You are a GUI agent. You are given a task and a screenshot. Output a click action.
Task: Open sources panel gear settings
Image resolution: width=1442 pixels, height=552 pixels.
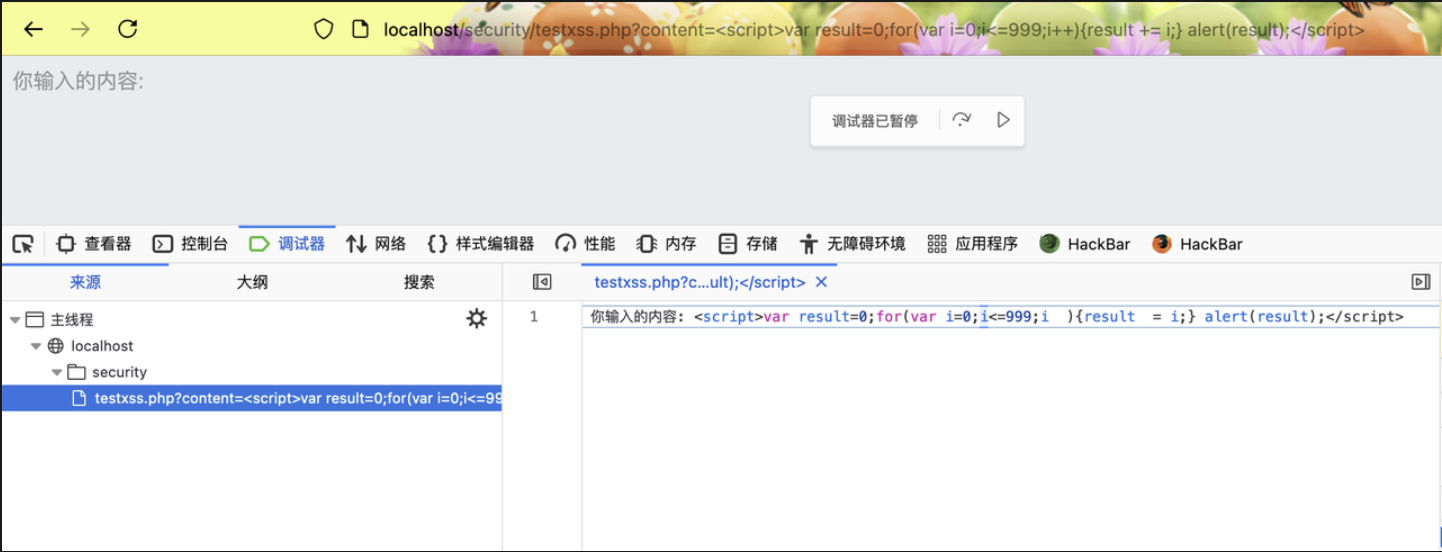[477, 319]
